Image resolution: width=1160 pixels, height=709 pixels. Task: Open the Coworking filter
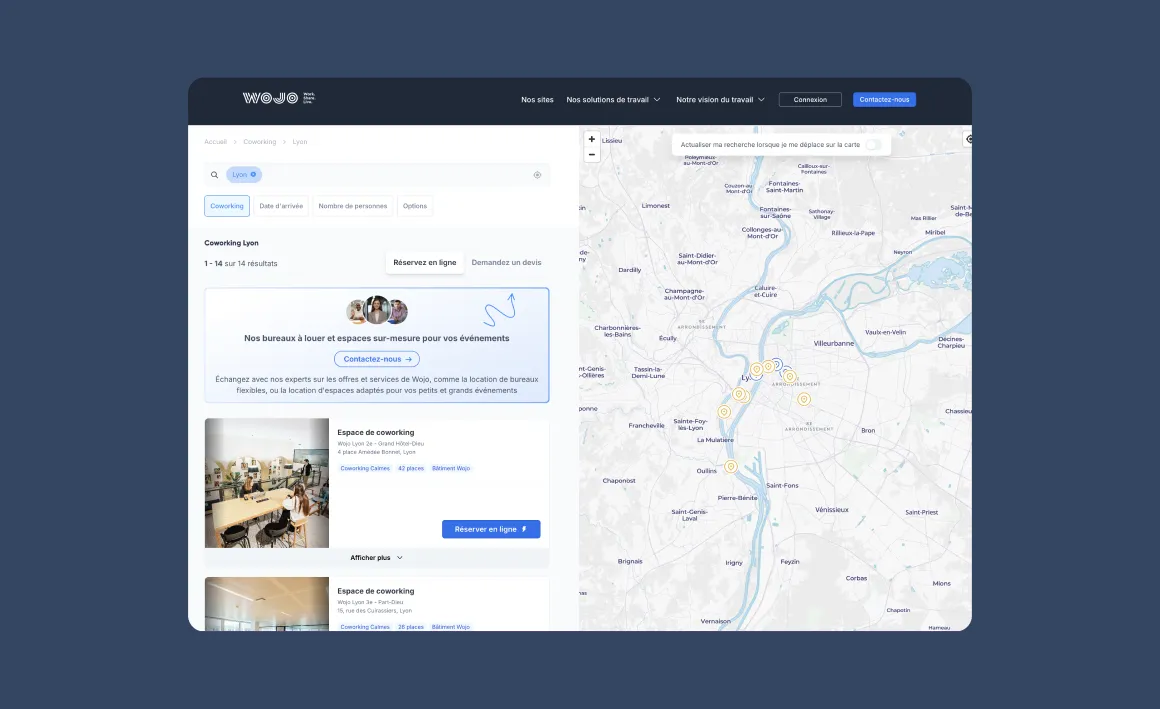(226, 206)
